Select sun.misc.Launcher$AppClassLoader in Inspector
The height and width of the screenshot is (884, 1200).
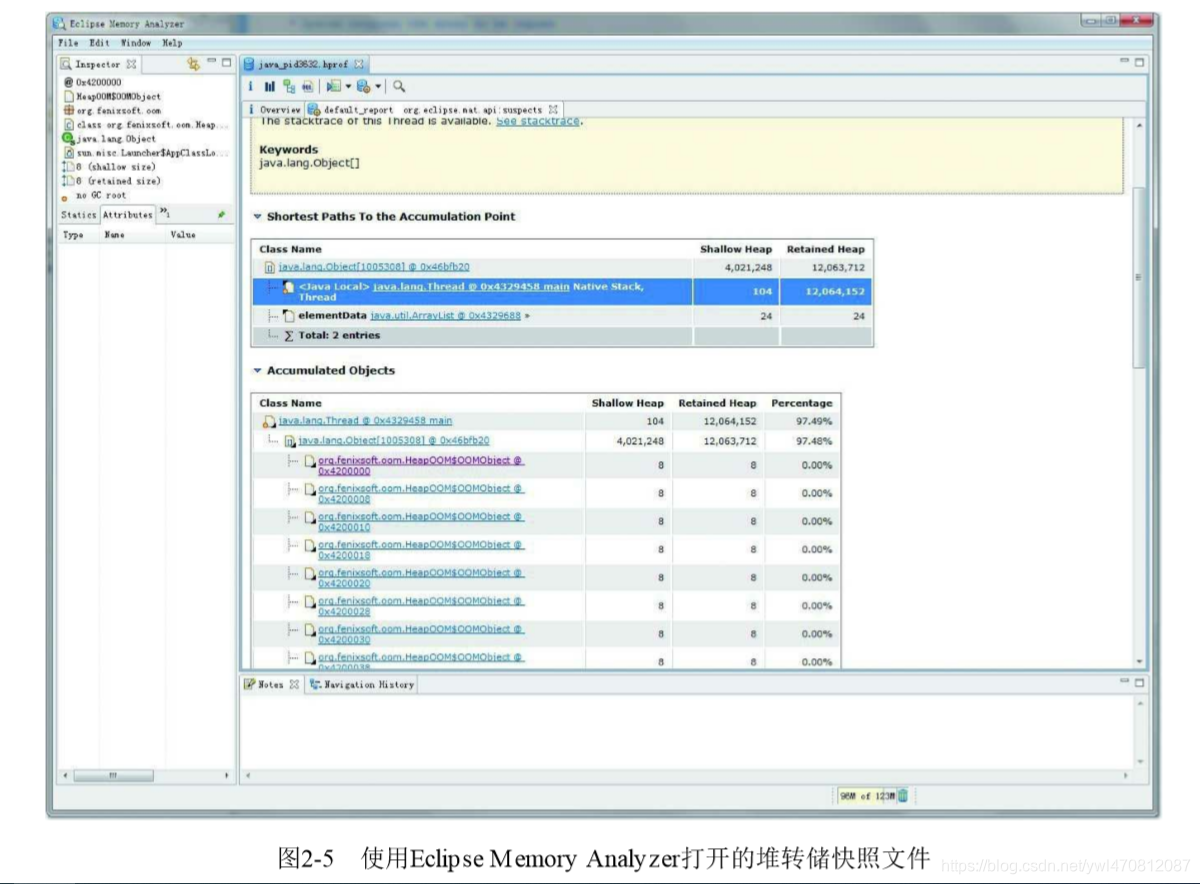pyautogui.click(x=146, y=152)
